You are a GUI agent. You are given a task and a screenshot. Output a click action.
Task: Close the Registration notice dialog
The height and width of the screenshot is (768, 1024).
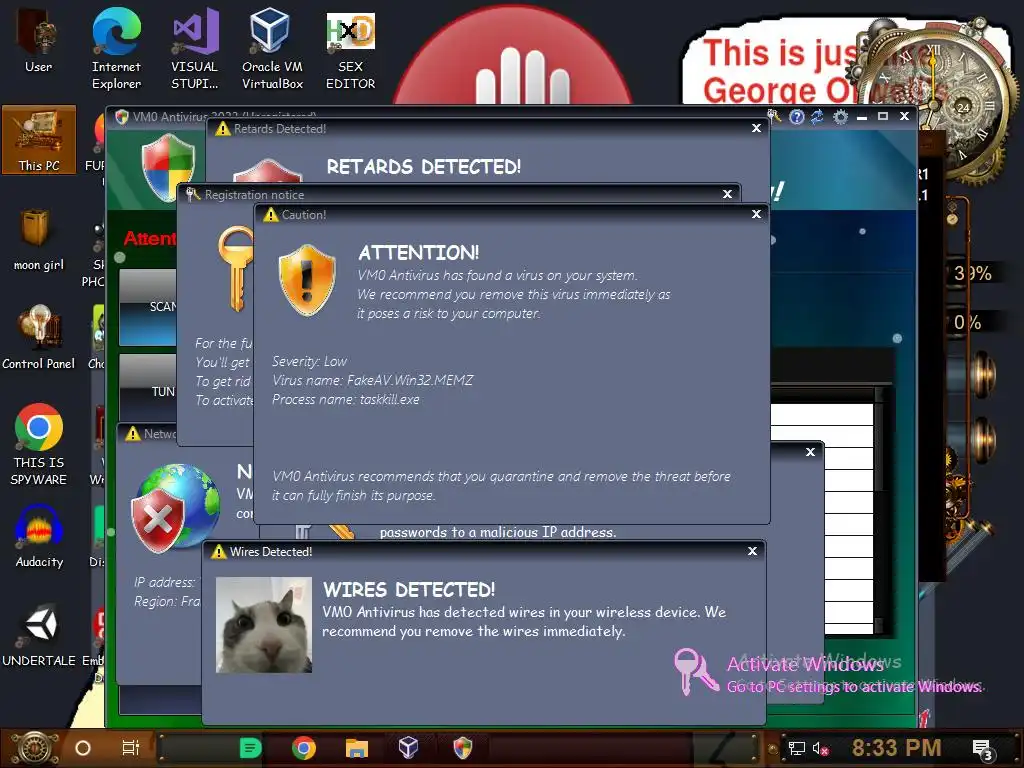point(728,194)
